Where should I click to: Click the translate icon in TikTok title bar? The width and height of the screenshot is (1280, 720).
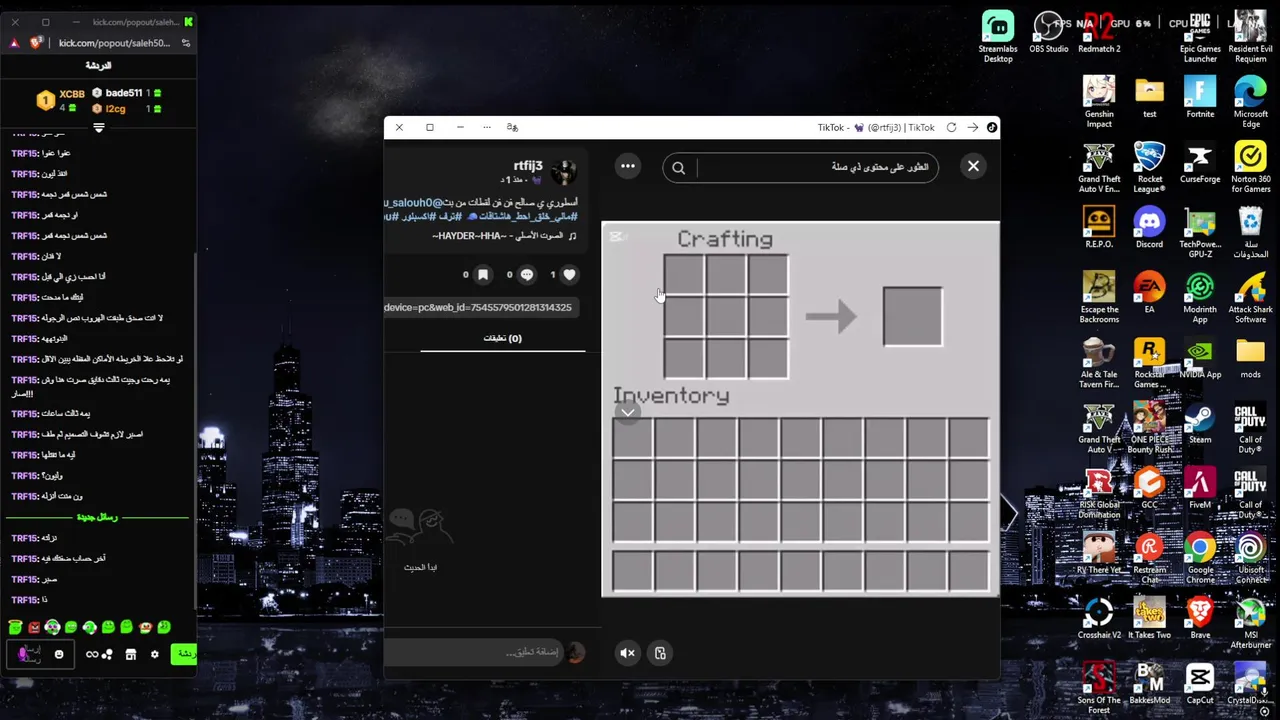point(513,127)
